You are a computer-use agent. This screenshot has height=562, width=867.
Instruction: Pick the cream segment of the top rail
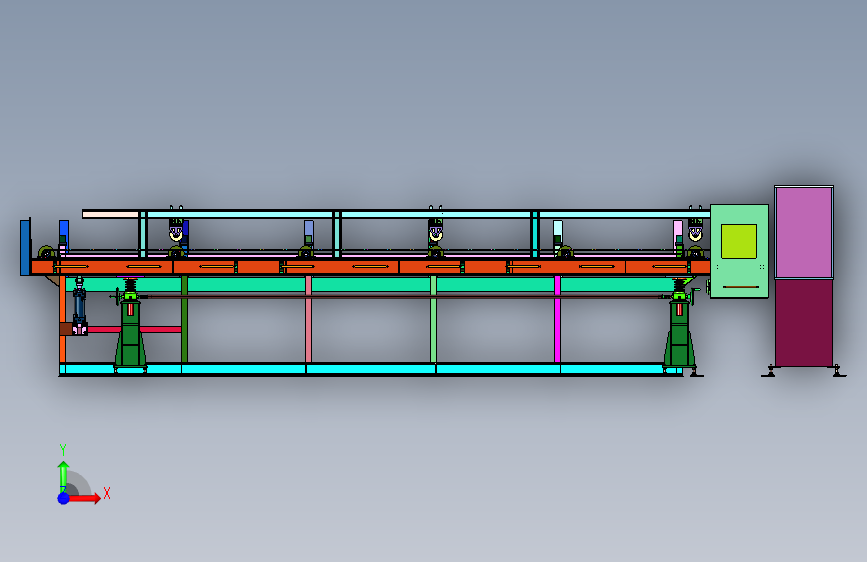coord(110,214)
